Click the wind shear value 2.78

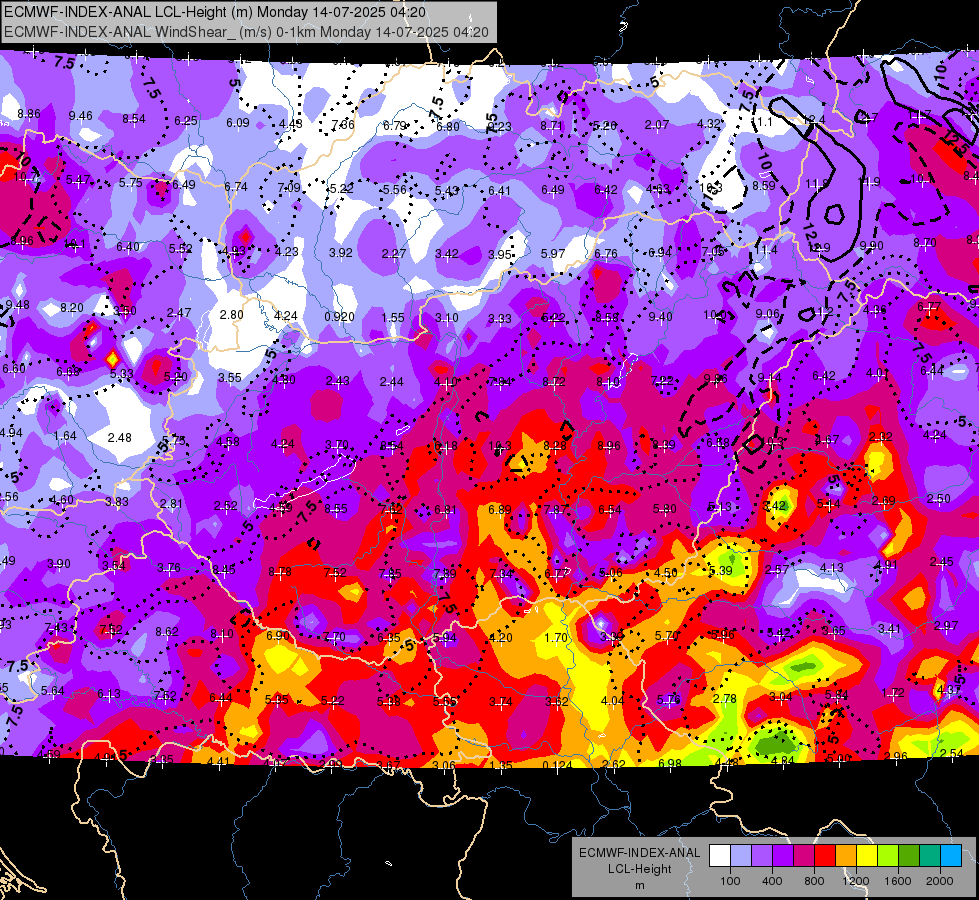point(724,699)
